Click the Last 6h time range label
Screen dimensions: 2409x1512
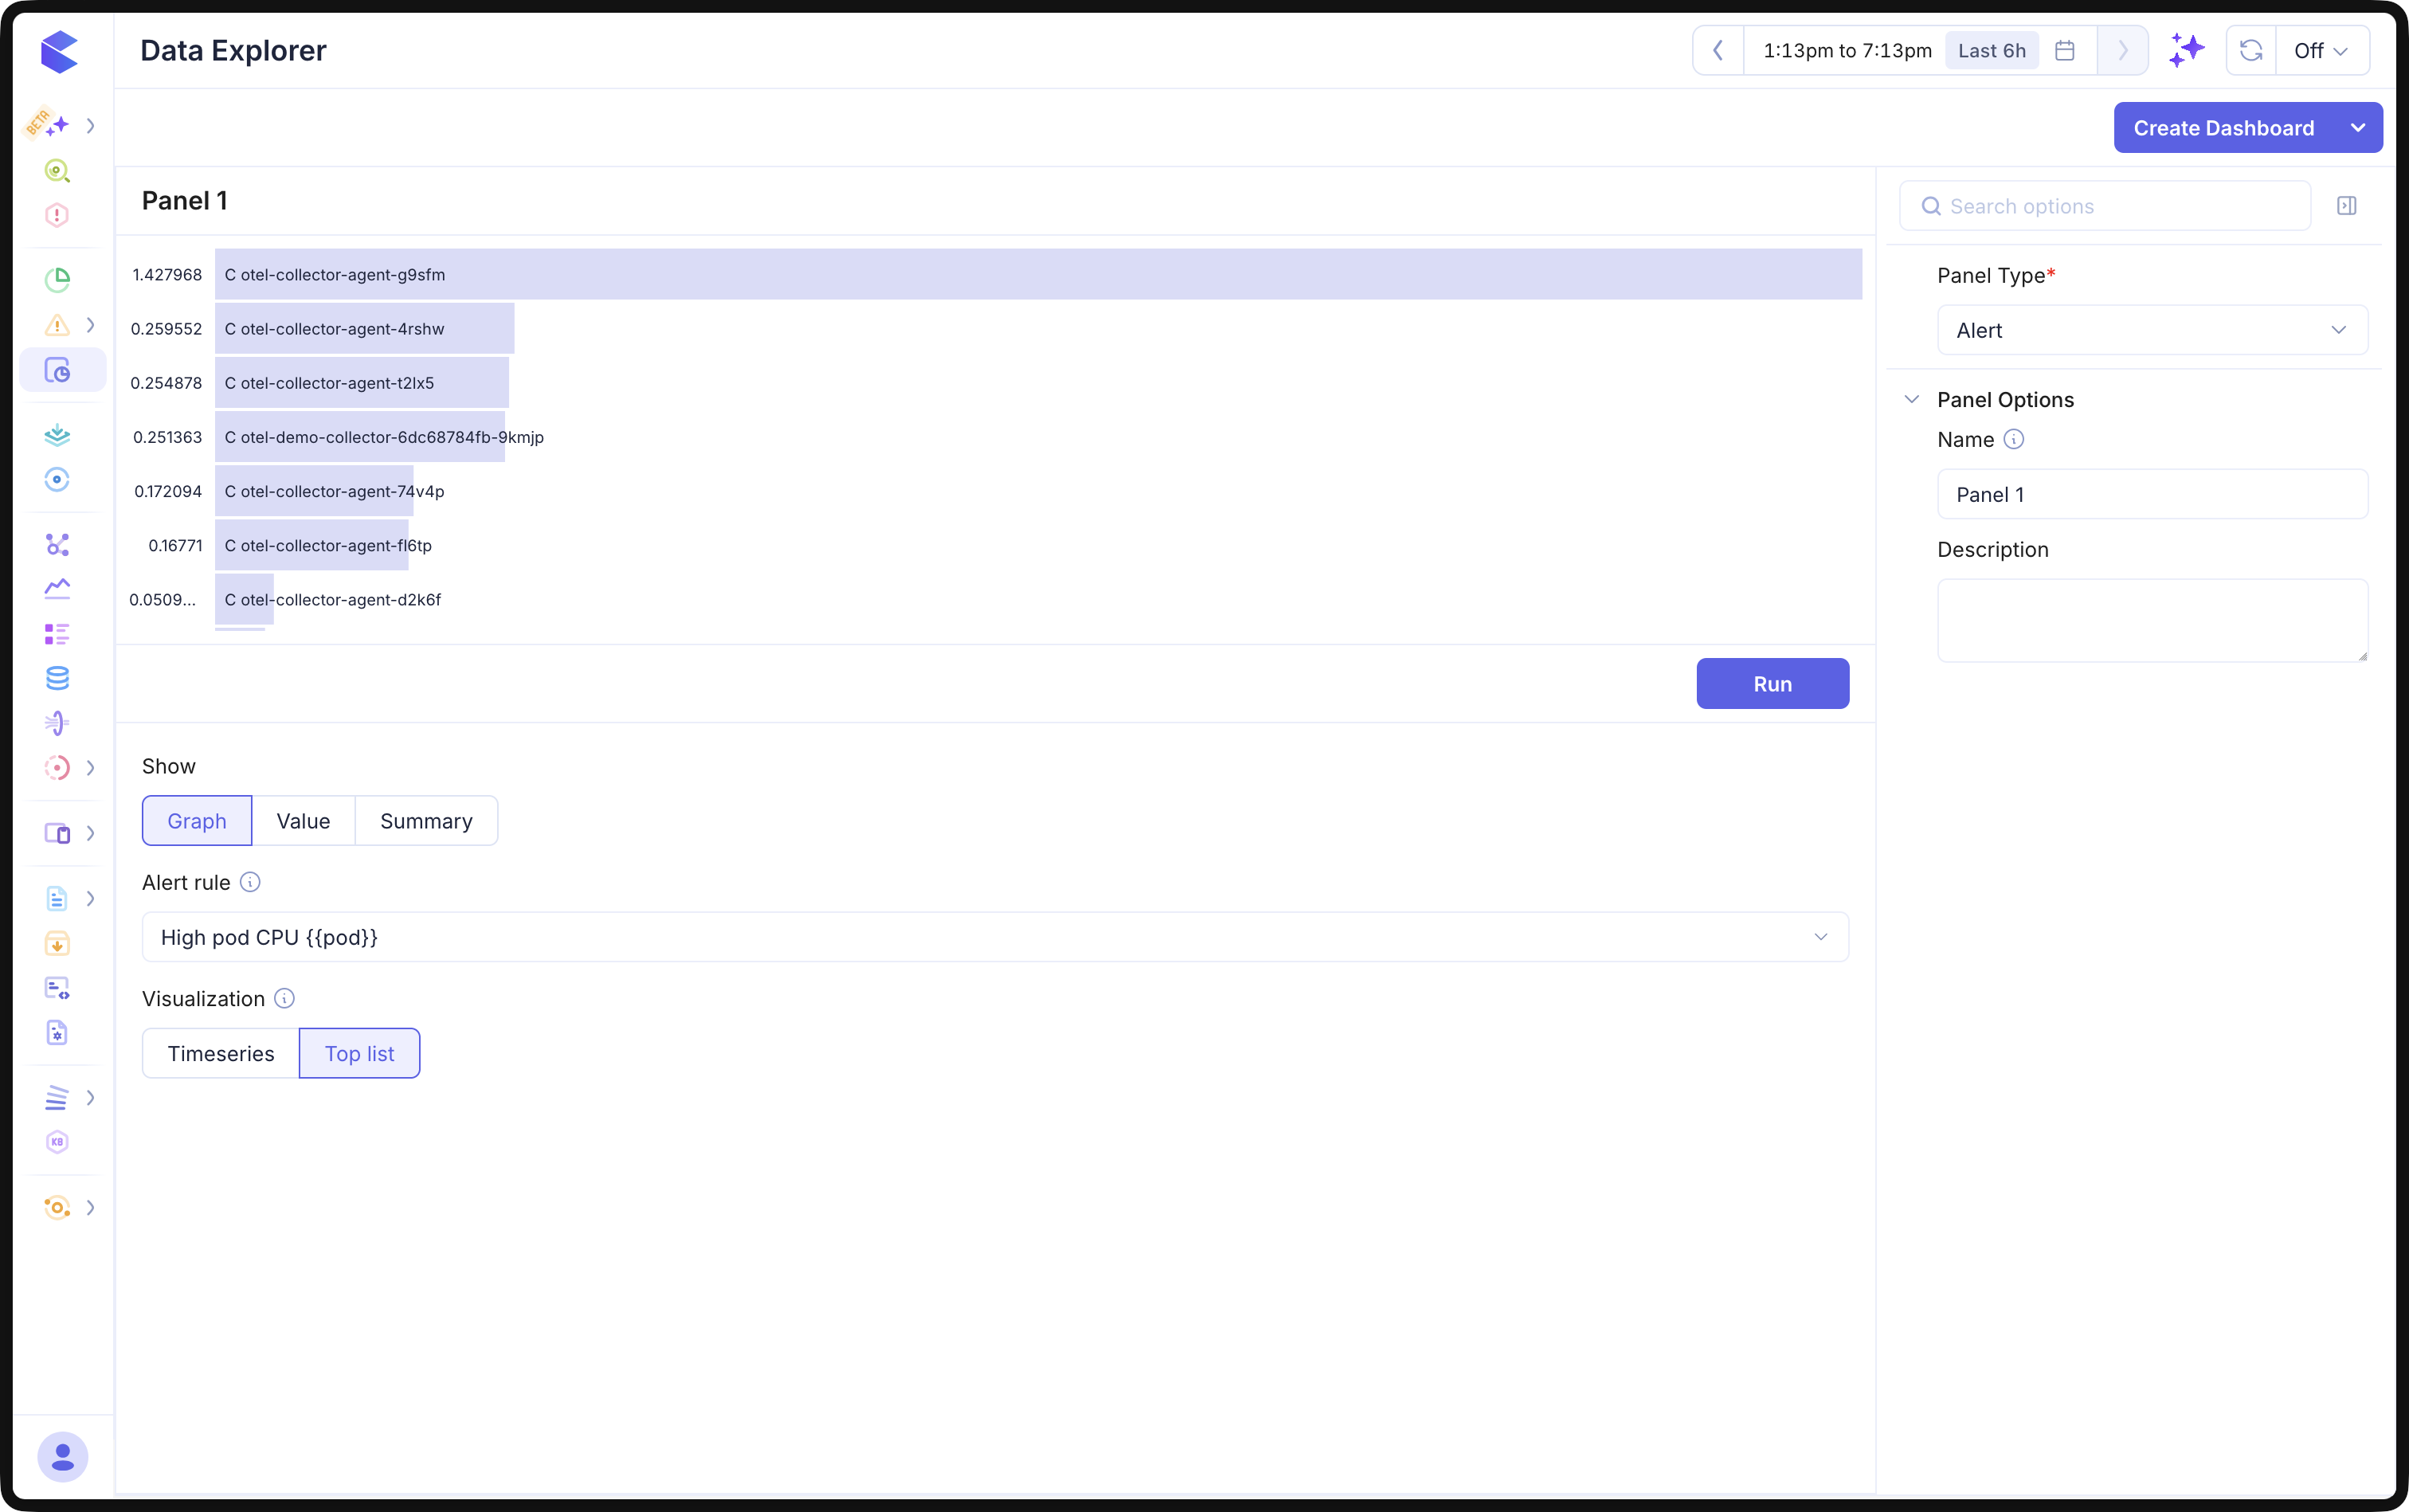point(1991,50)
